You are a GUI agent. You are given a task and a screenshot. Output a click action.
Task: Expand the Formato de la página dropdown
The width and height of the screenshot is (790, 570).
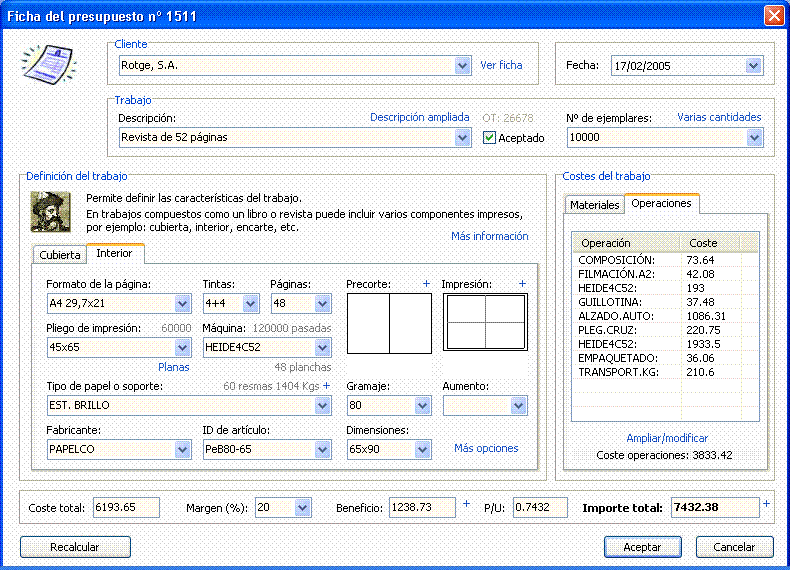(182, 304)
